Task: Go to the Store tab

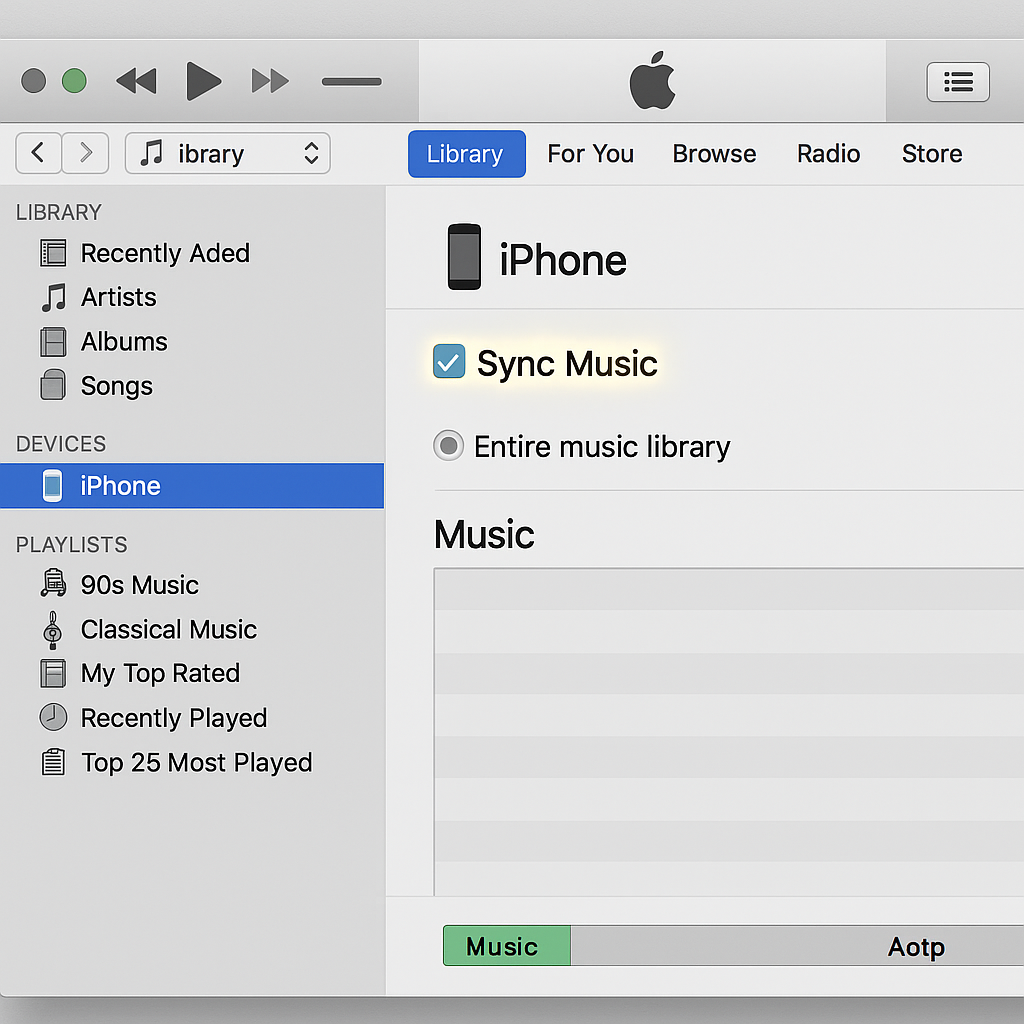Action: pos(932,153)
